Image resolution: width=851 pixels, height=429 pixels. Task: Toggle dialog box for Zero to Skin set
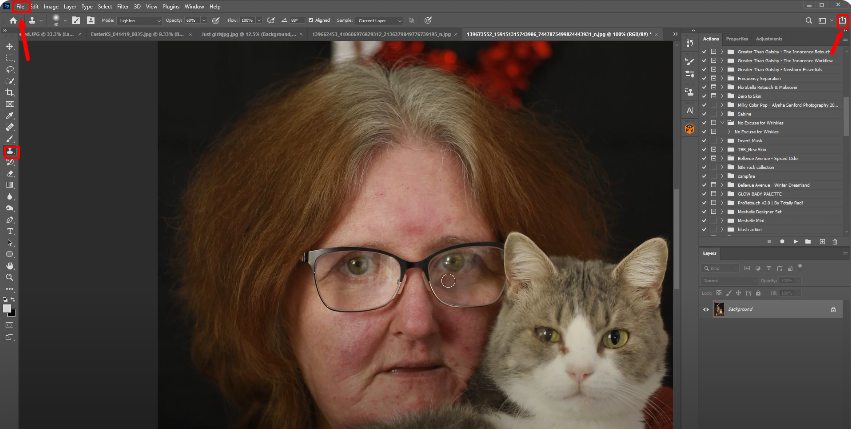pos(714,96)
